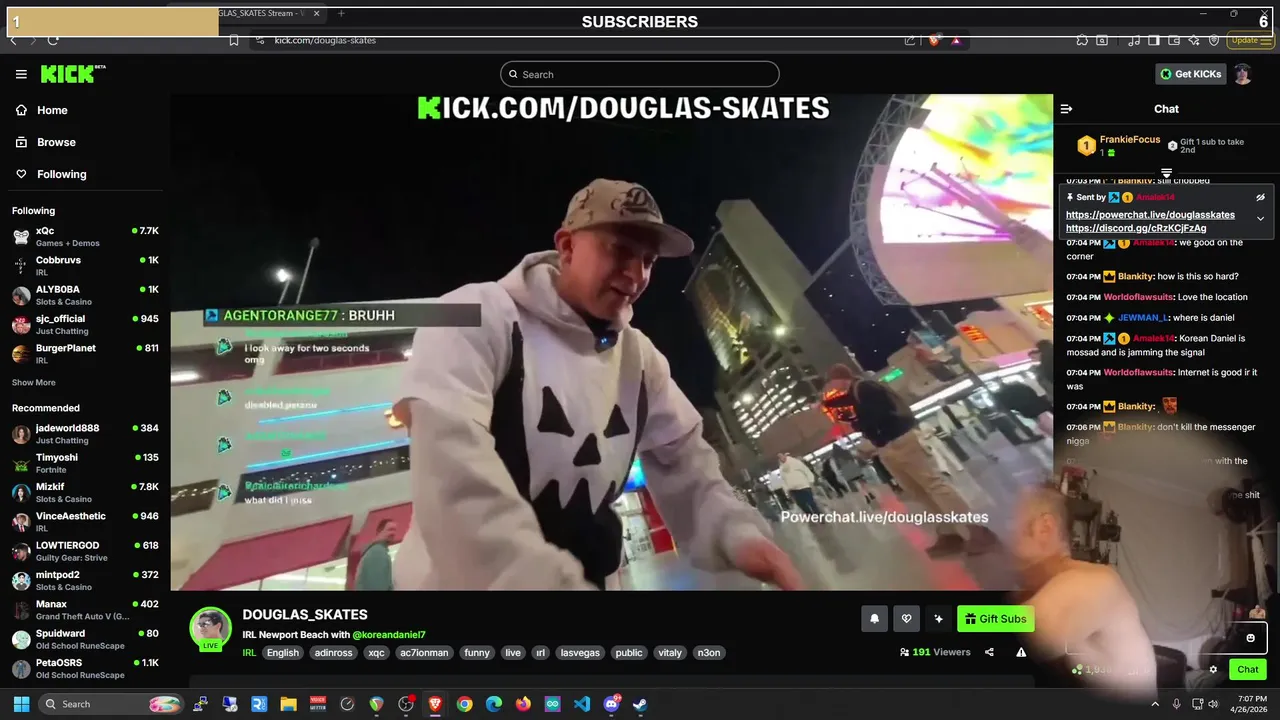Screen dimensions: 1280x720
Task: Open Cobbruvs channel in Following
Action: (x=85, y=266)
